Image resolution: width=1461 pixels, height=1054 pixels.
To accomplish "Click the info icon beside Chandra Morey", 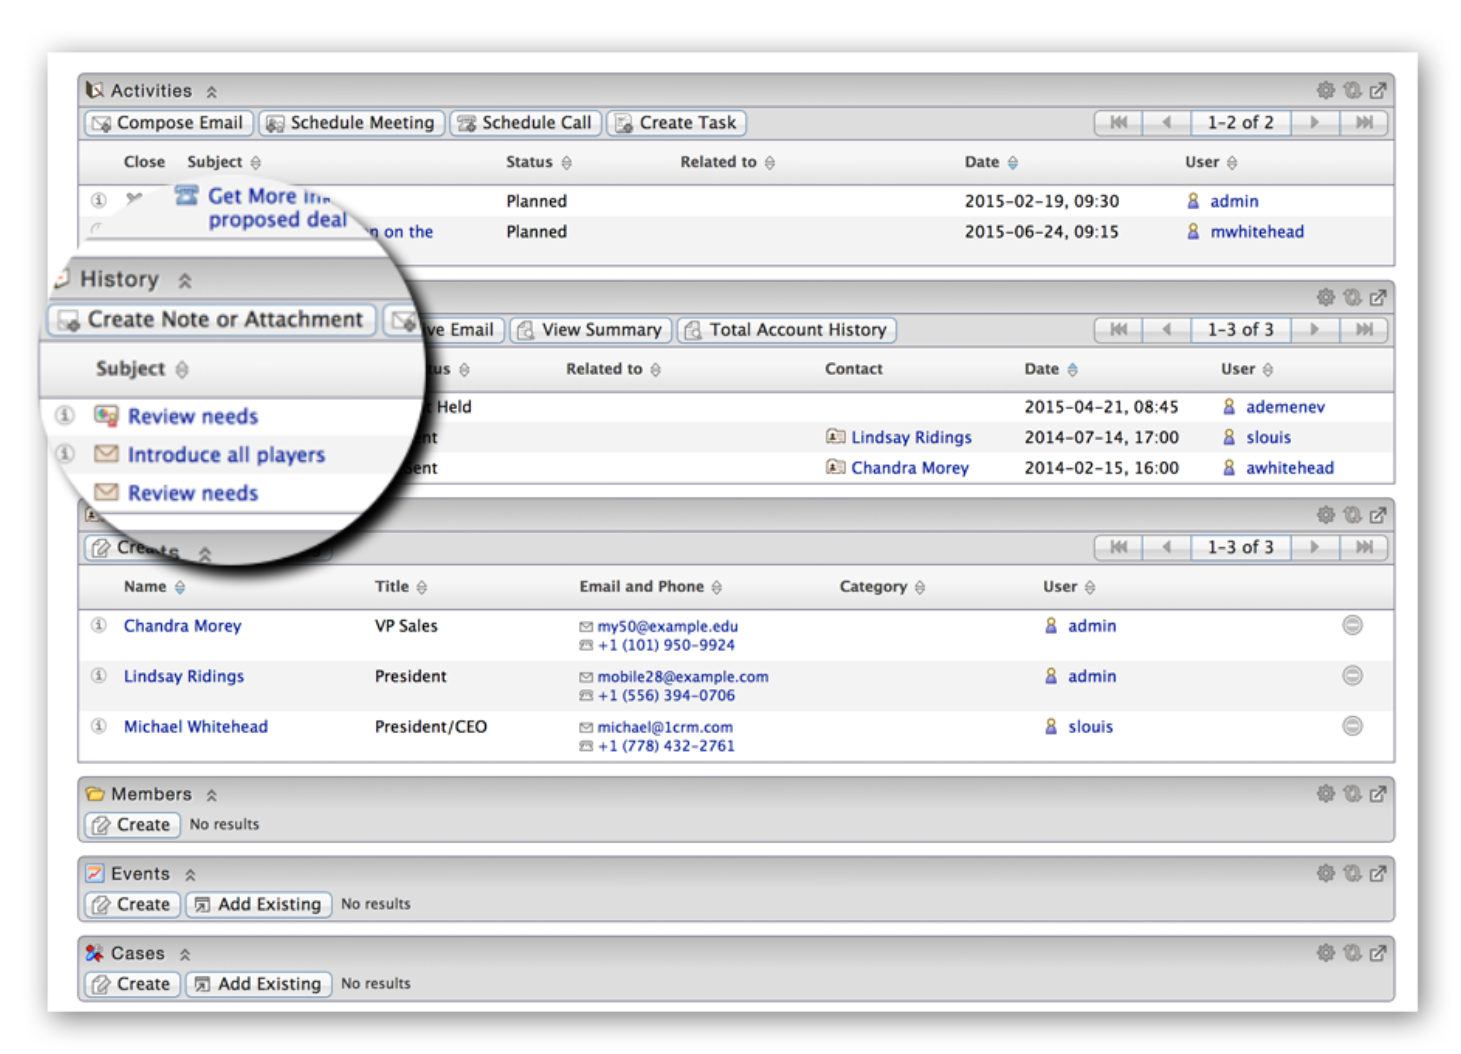I will tap(99, 625).
